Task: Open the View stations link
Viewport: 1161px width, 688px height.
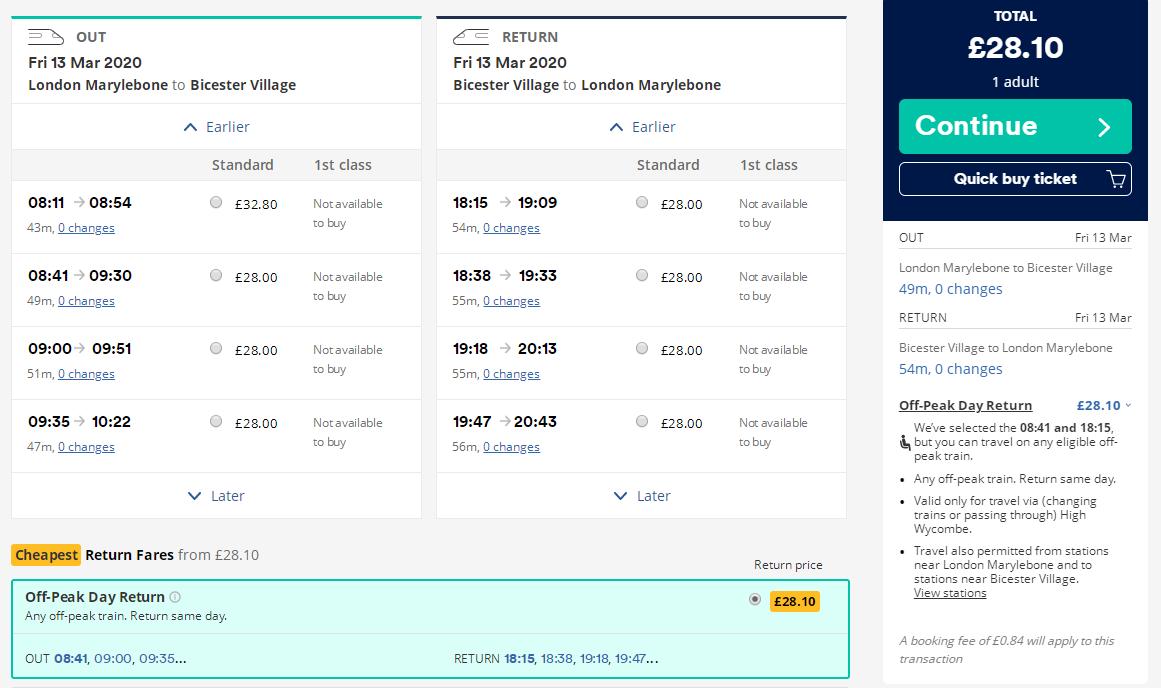Action: [x=950, y=593]
